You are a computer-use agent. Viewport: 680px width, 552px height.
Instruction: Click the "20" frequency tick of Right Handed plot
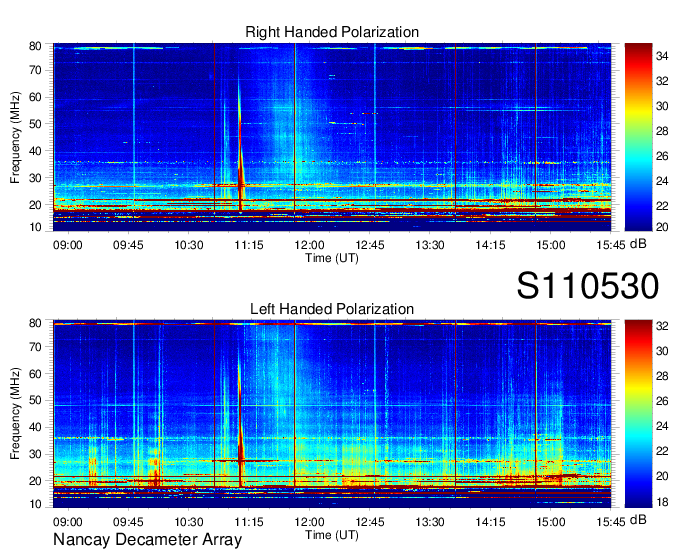(35, 205)
